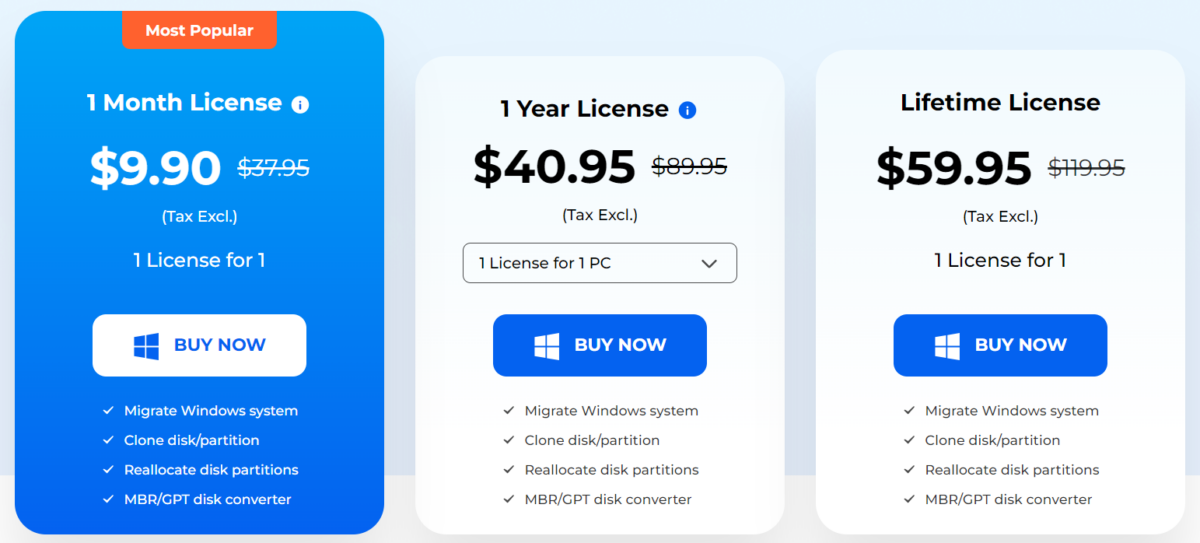Click the $59.95 Lifetime price
This screenshot has width=1200, height=543.
click(x=954, y=167)
